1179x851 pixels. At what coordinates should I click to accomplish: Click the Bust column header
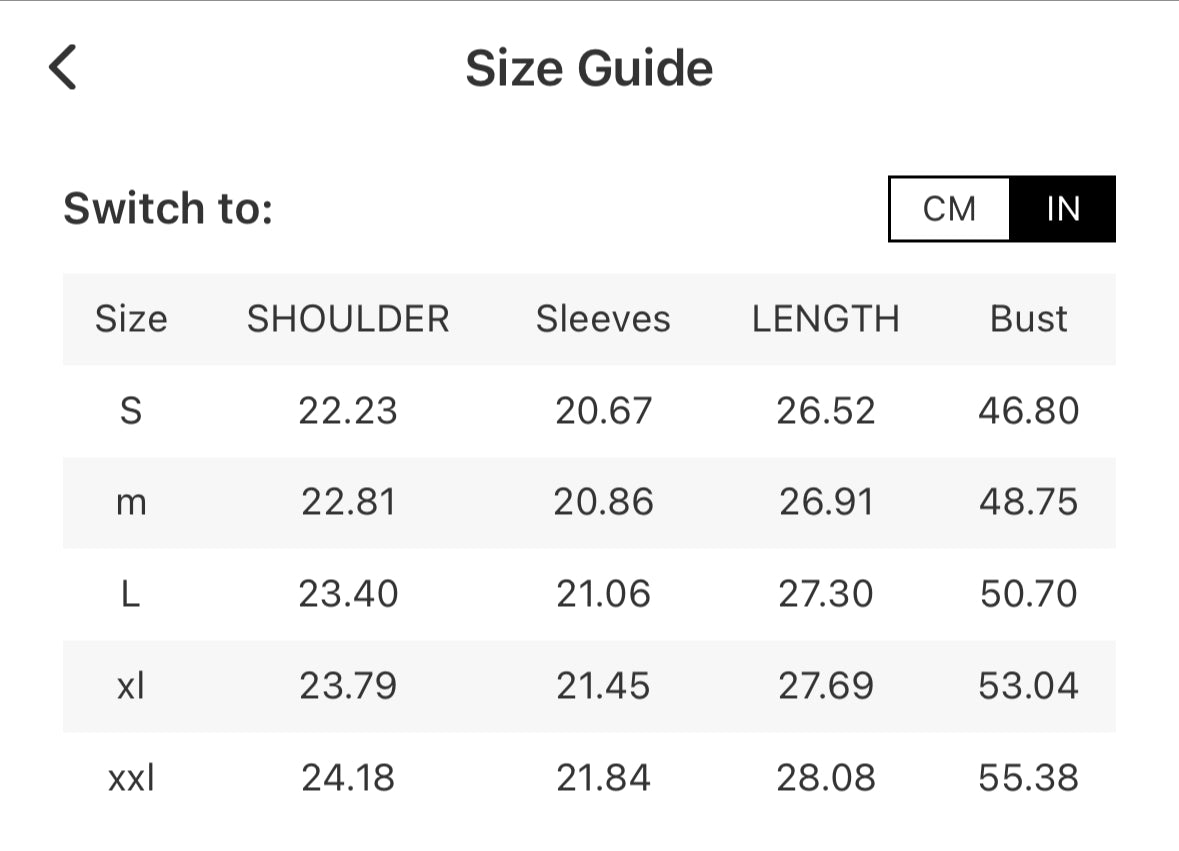click(x=1029, y=319)
